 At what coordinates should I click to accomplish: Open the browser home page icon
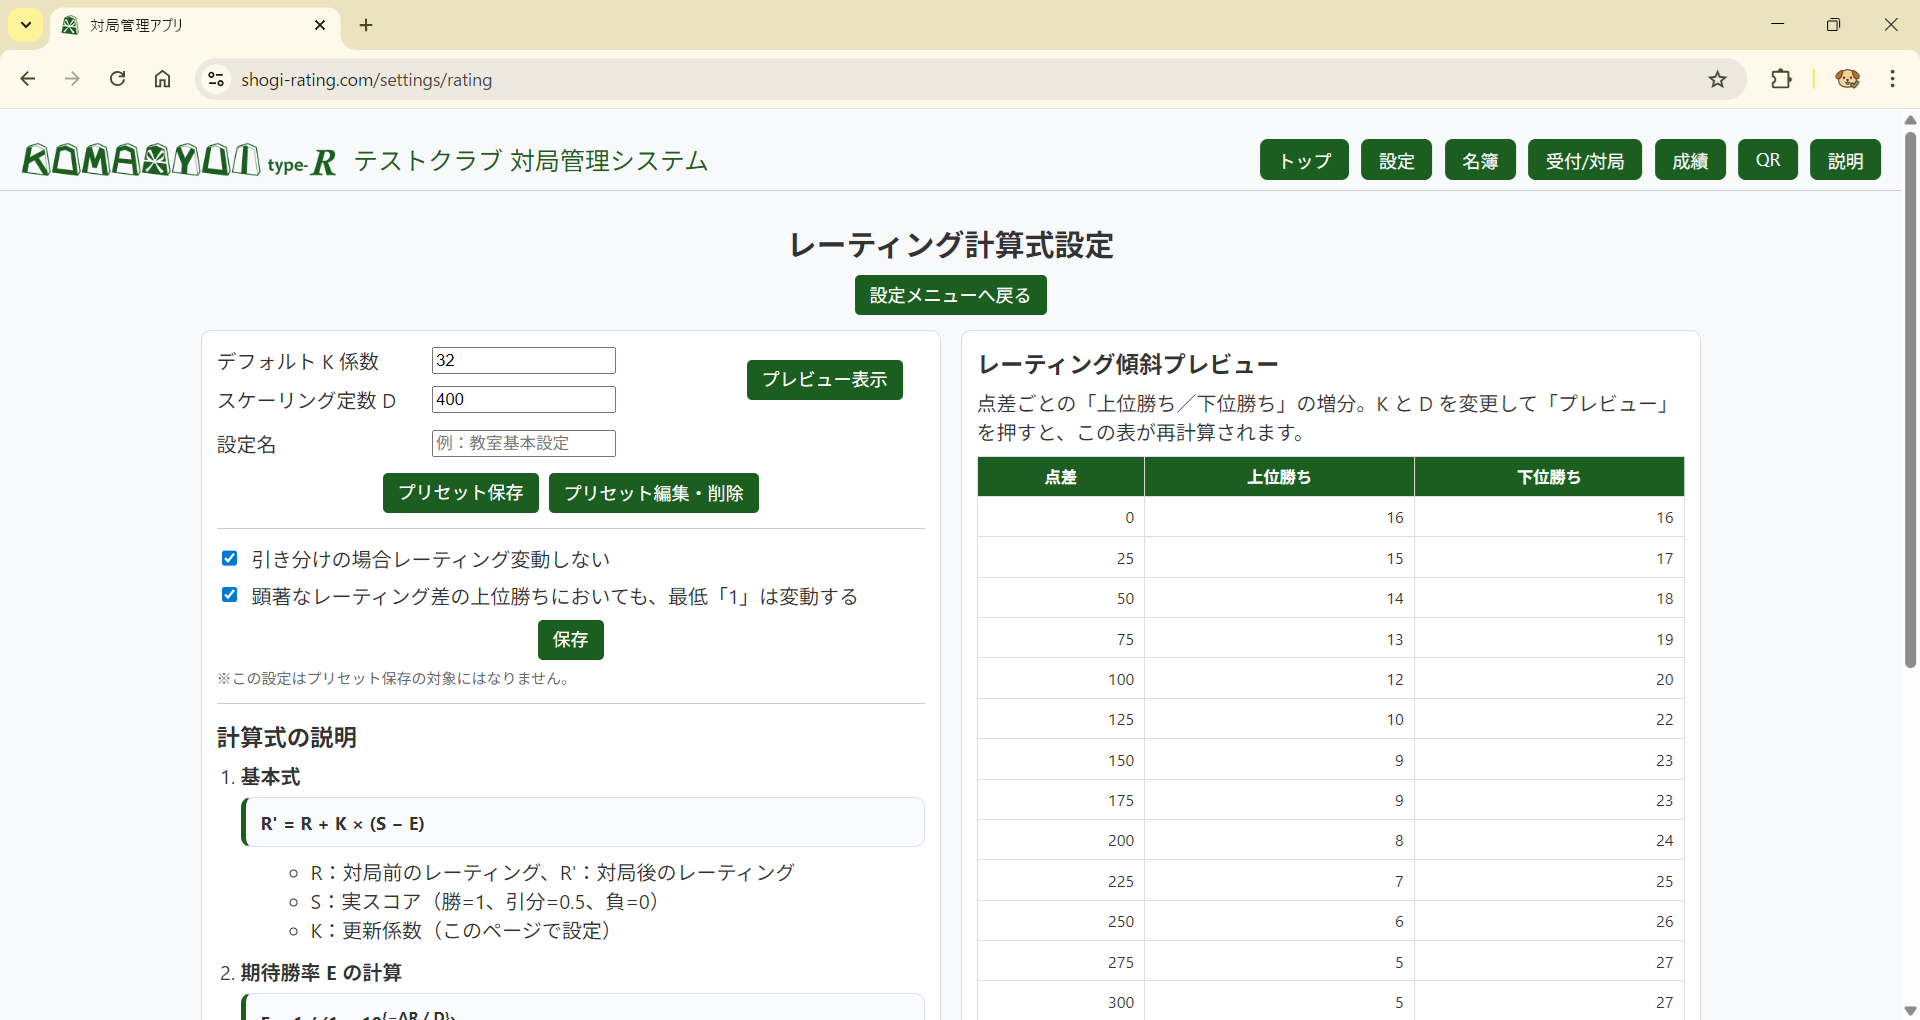[x=162, y=79]
